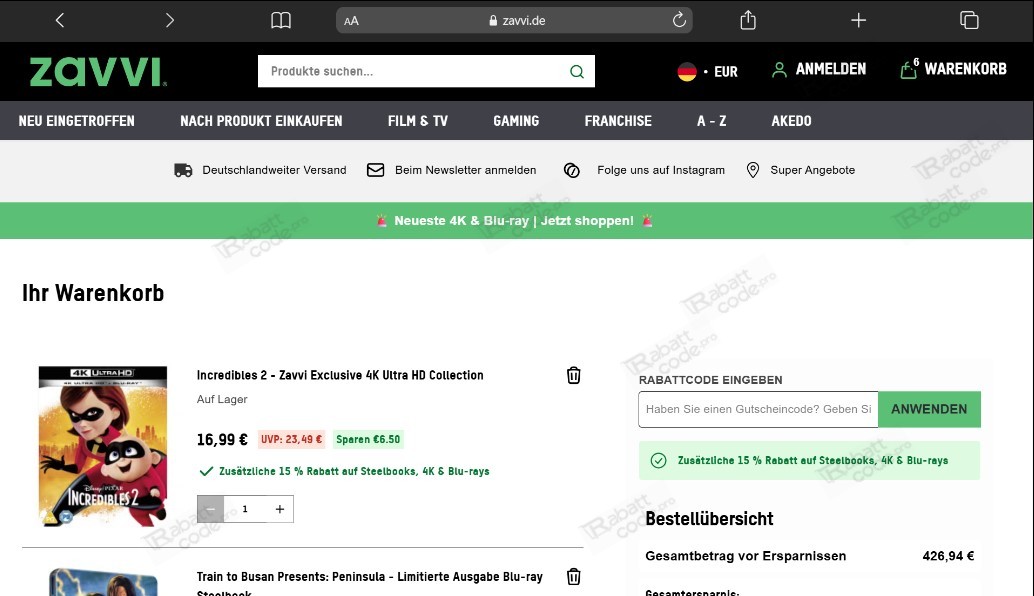The width and height of the screenshot is (1034, 596).
Task: Open Train to Busan Peninsula title link
Action: click(x=369, y=584)
